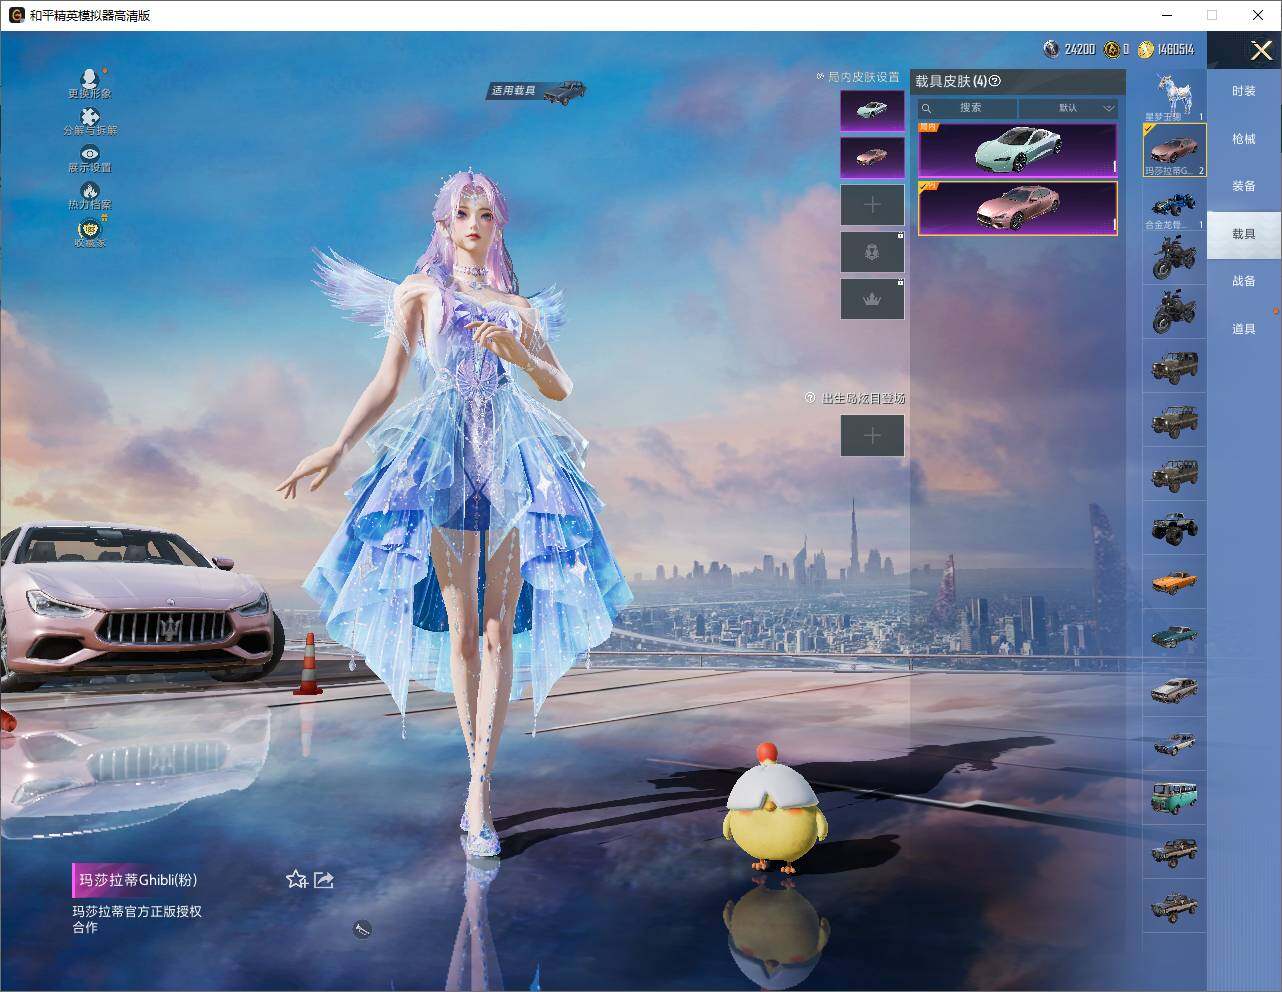Close the wardrobe with the X button
This screenshot has width=1282, height=992.
pyautogui.click(x=1261, y=49)
